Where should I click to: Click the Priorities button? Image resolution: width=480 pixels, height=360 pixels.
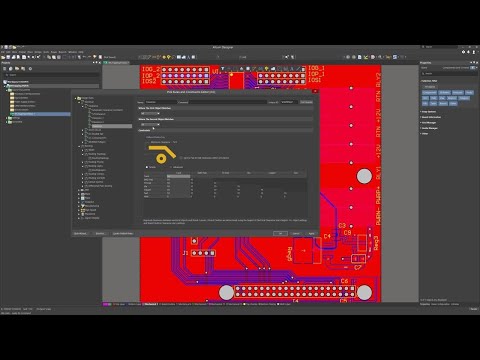pos(101,233)
